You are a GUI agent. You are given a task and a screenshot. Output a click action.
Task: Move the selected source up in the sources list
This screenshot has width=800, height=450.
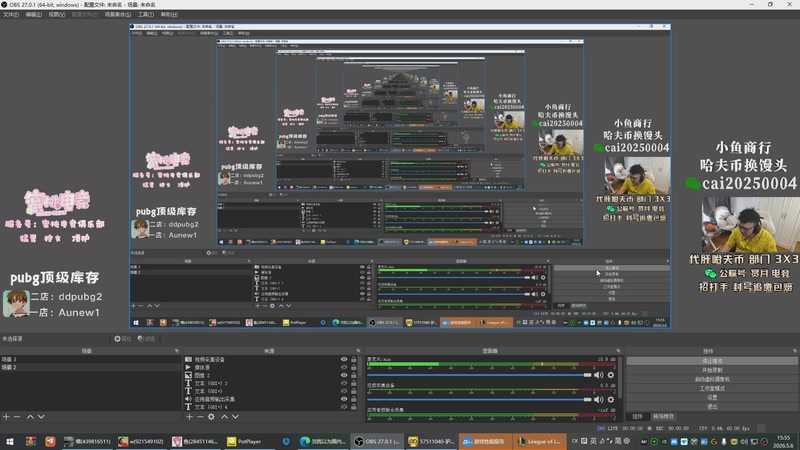click(x=224, y=417)
